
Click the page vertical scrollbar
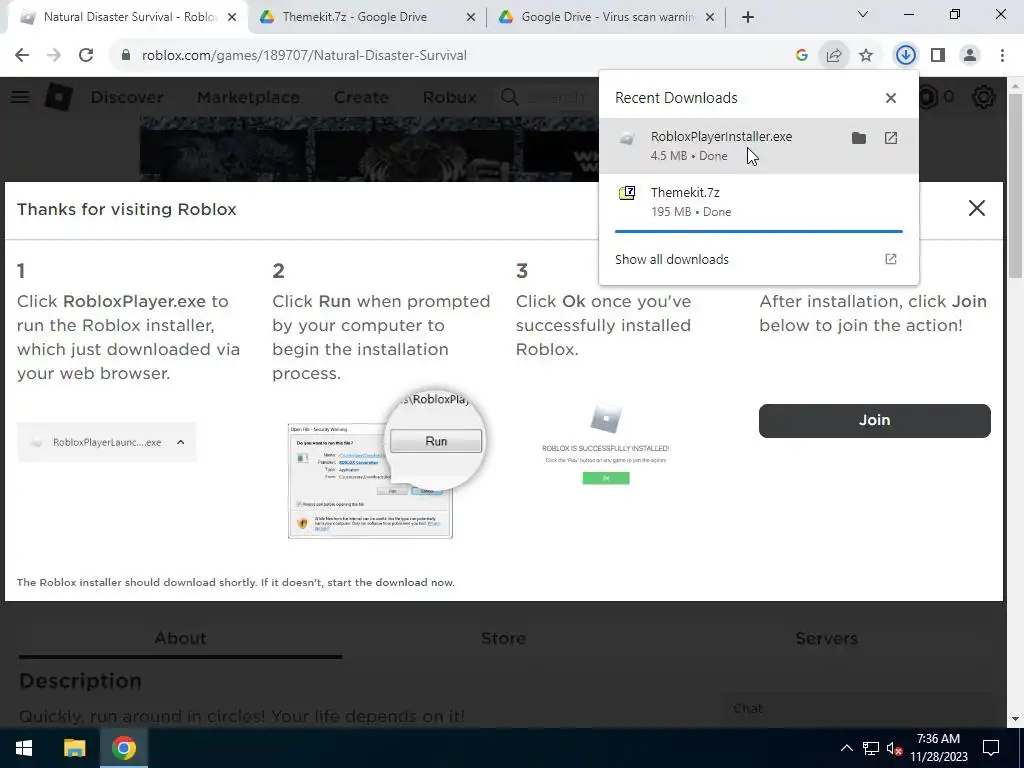click(x=1016, y=186)
